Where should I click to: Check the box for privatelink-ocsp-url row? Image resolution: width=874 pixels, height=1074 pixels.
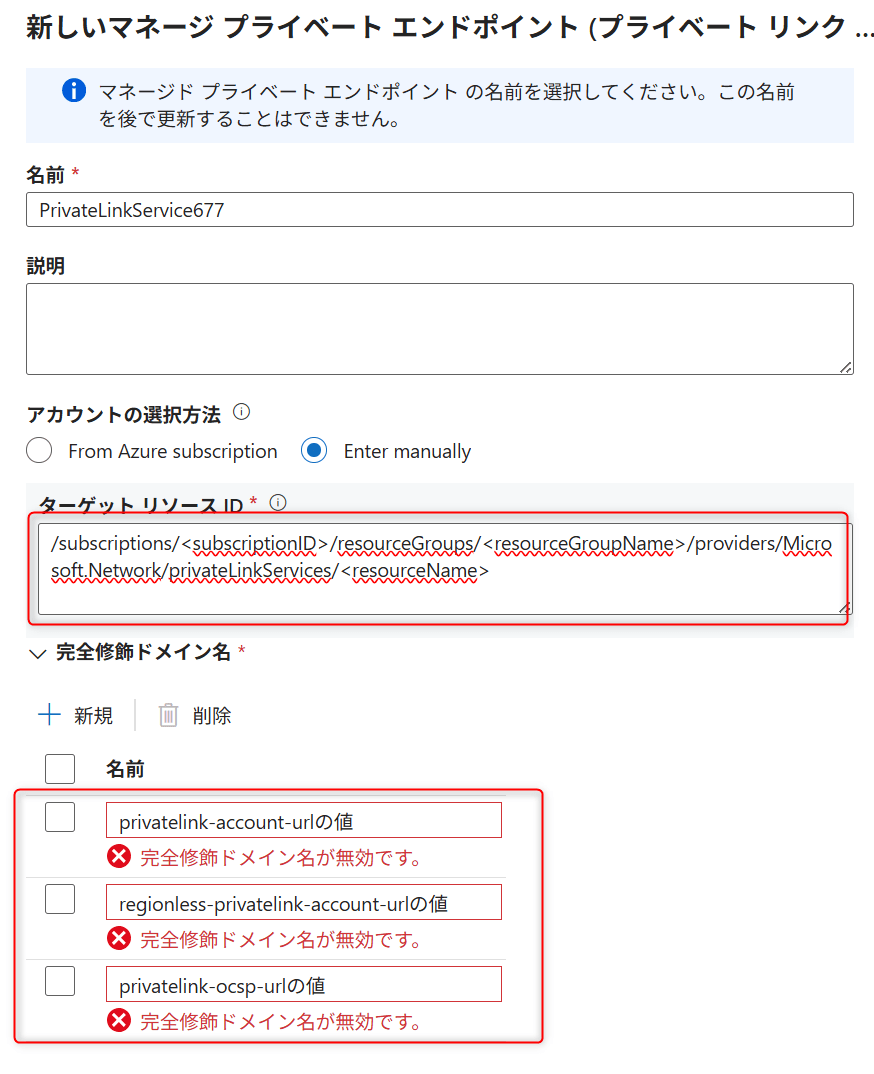60,982
